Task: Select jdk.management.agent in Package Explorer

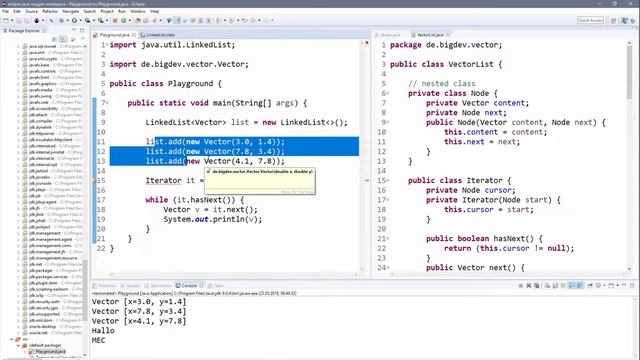Action: pyautogui.click(x=51, y=240)
